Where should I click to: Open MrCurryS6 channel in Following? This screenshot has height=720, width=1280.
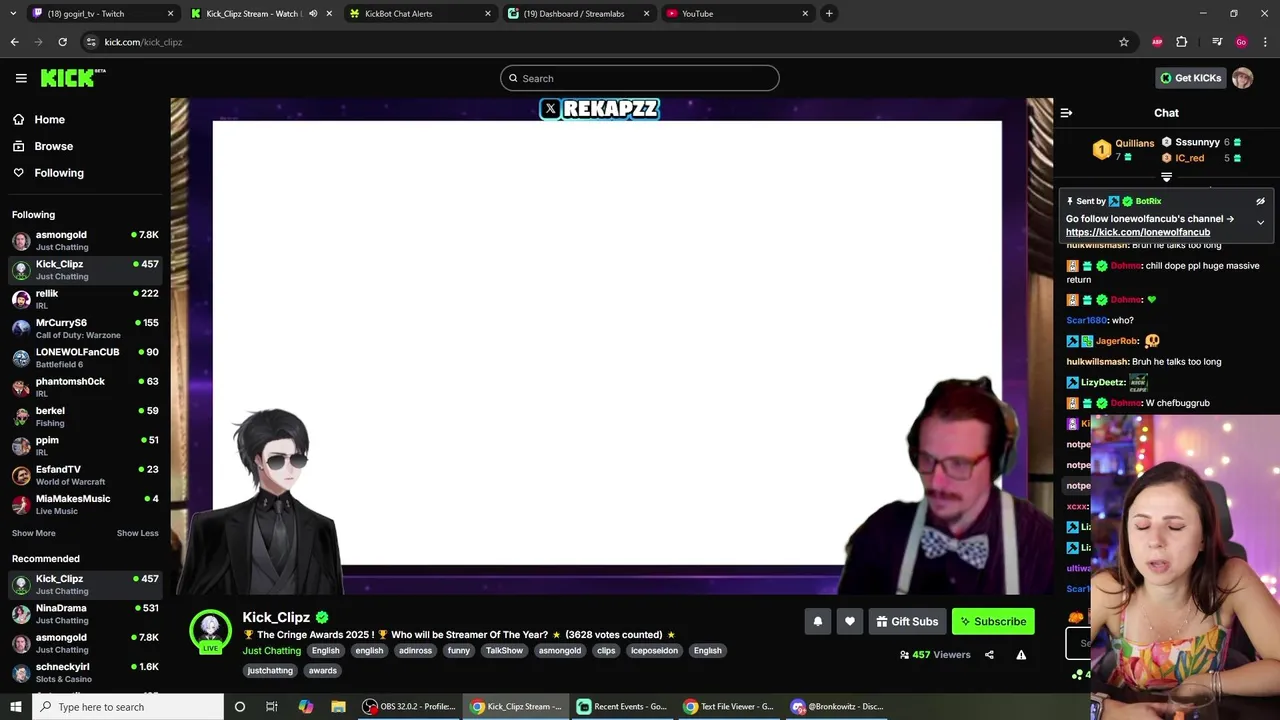(x=85, y=328)
